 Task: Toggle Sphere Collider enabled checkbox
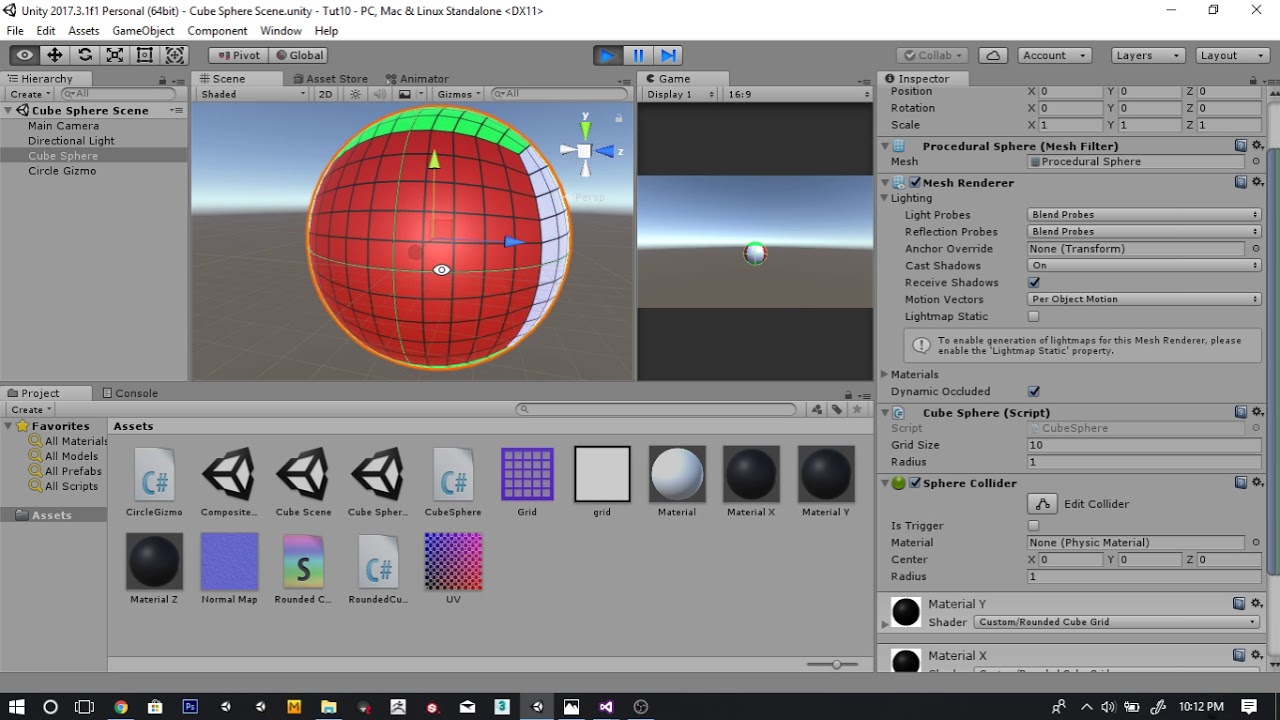click(x=915, y=483)
